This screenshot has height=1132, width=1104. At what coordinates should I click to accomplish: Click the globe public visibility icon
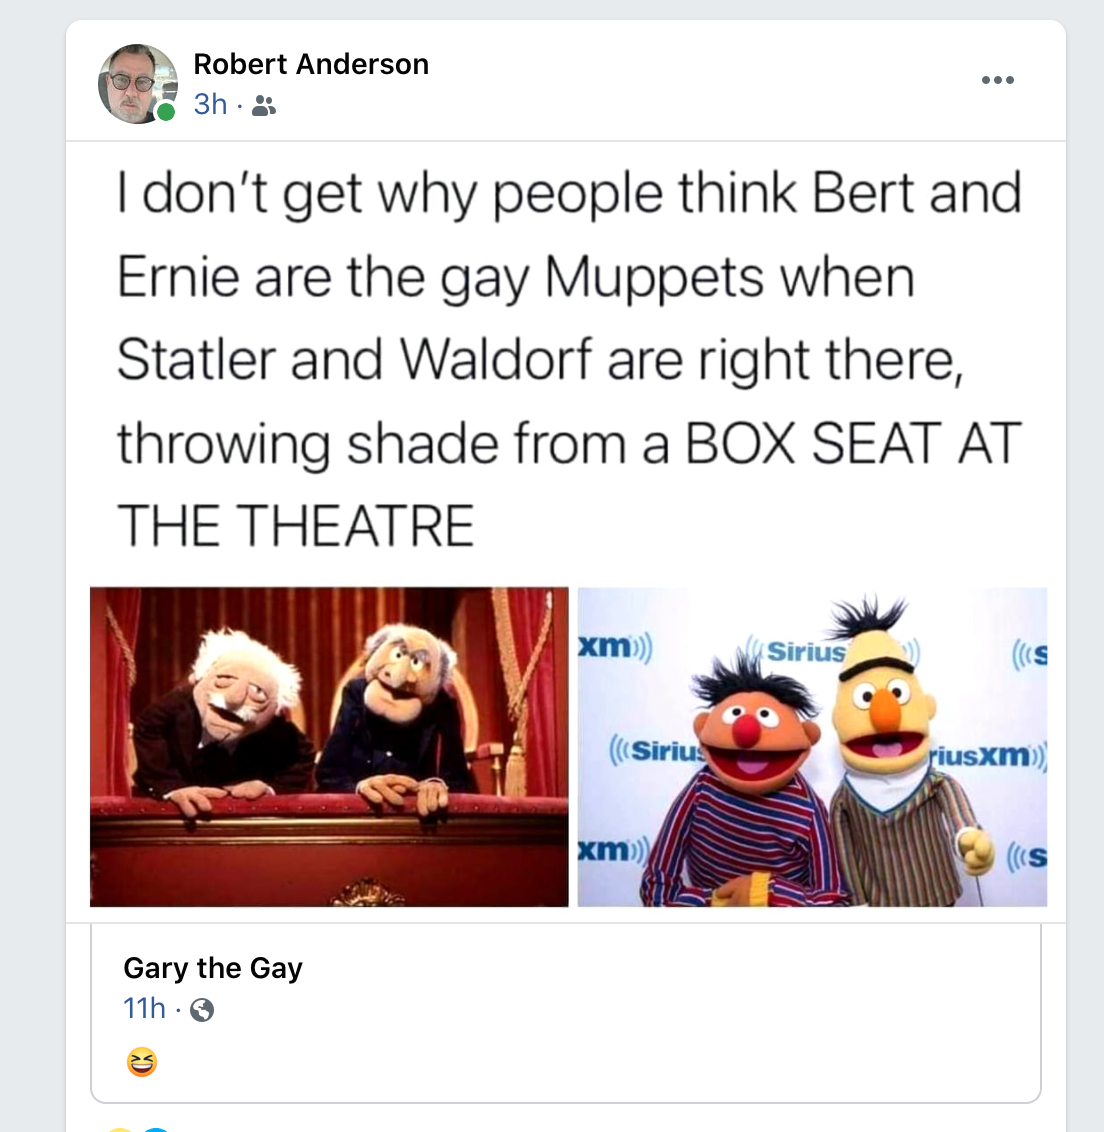click(202, 1009)
